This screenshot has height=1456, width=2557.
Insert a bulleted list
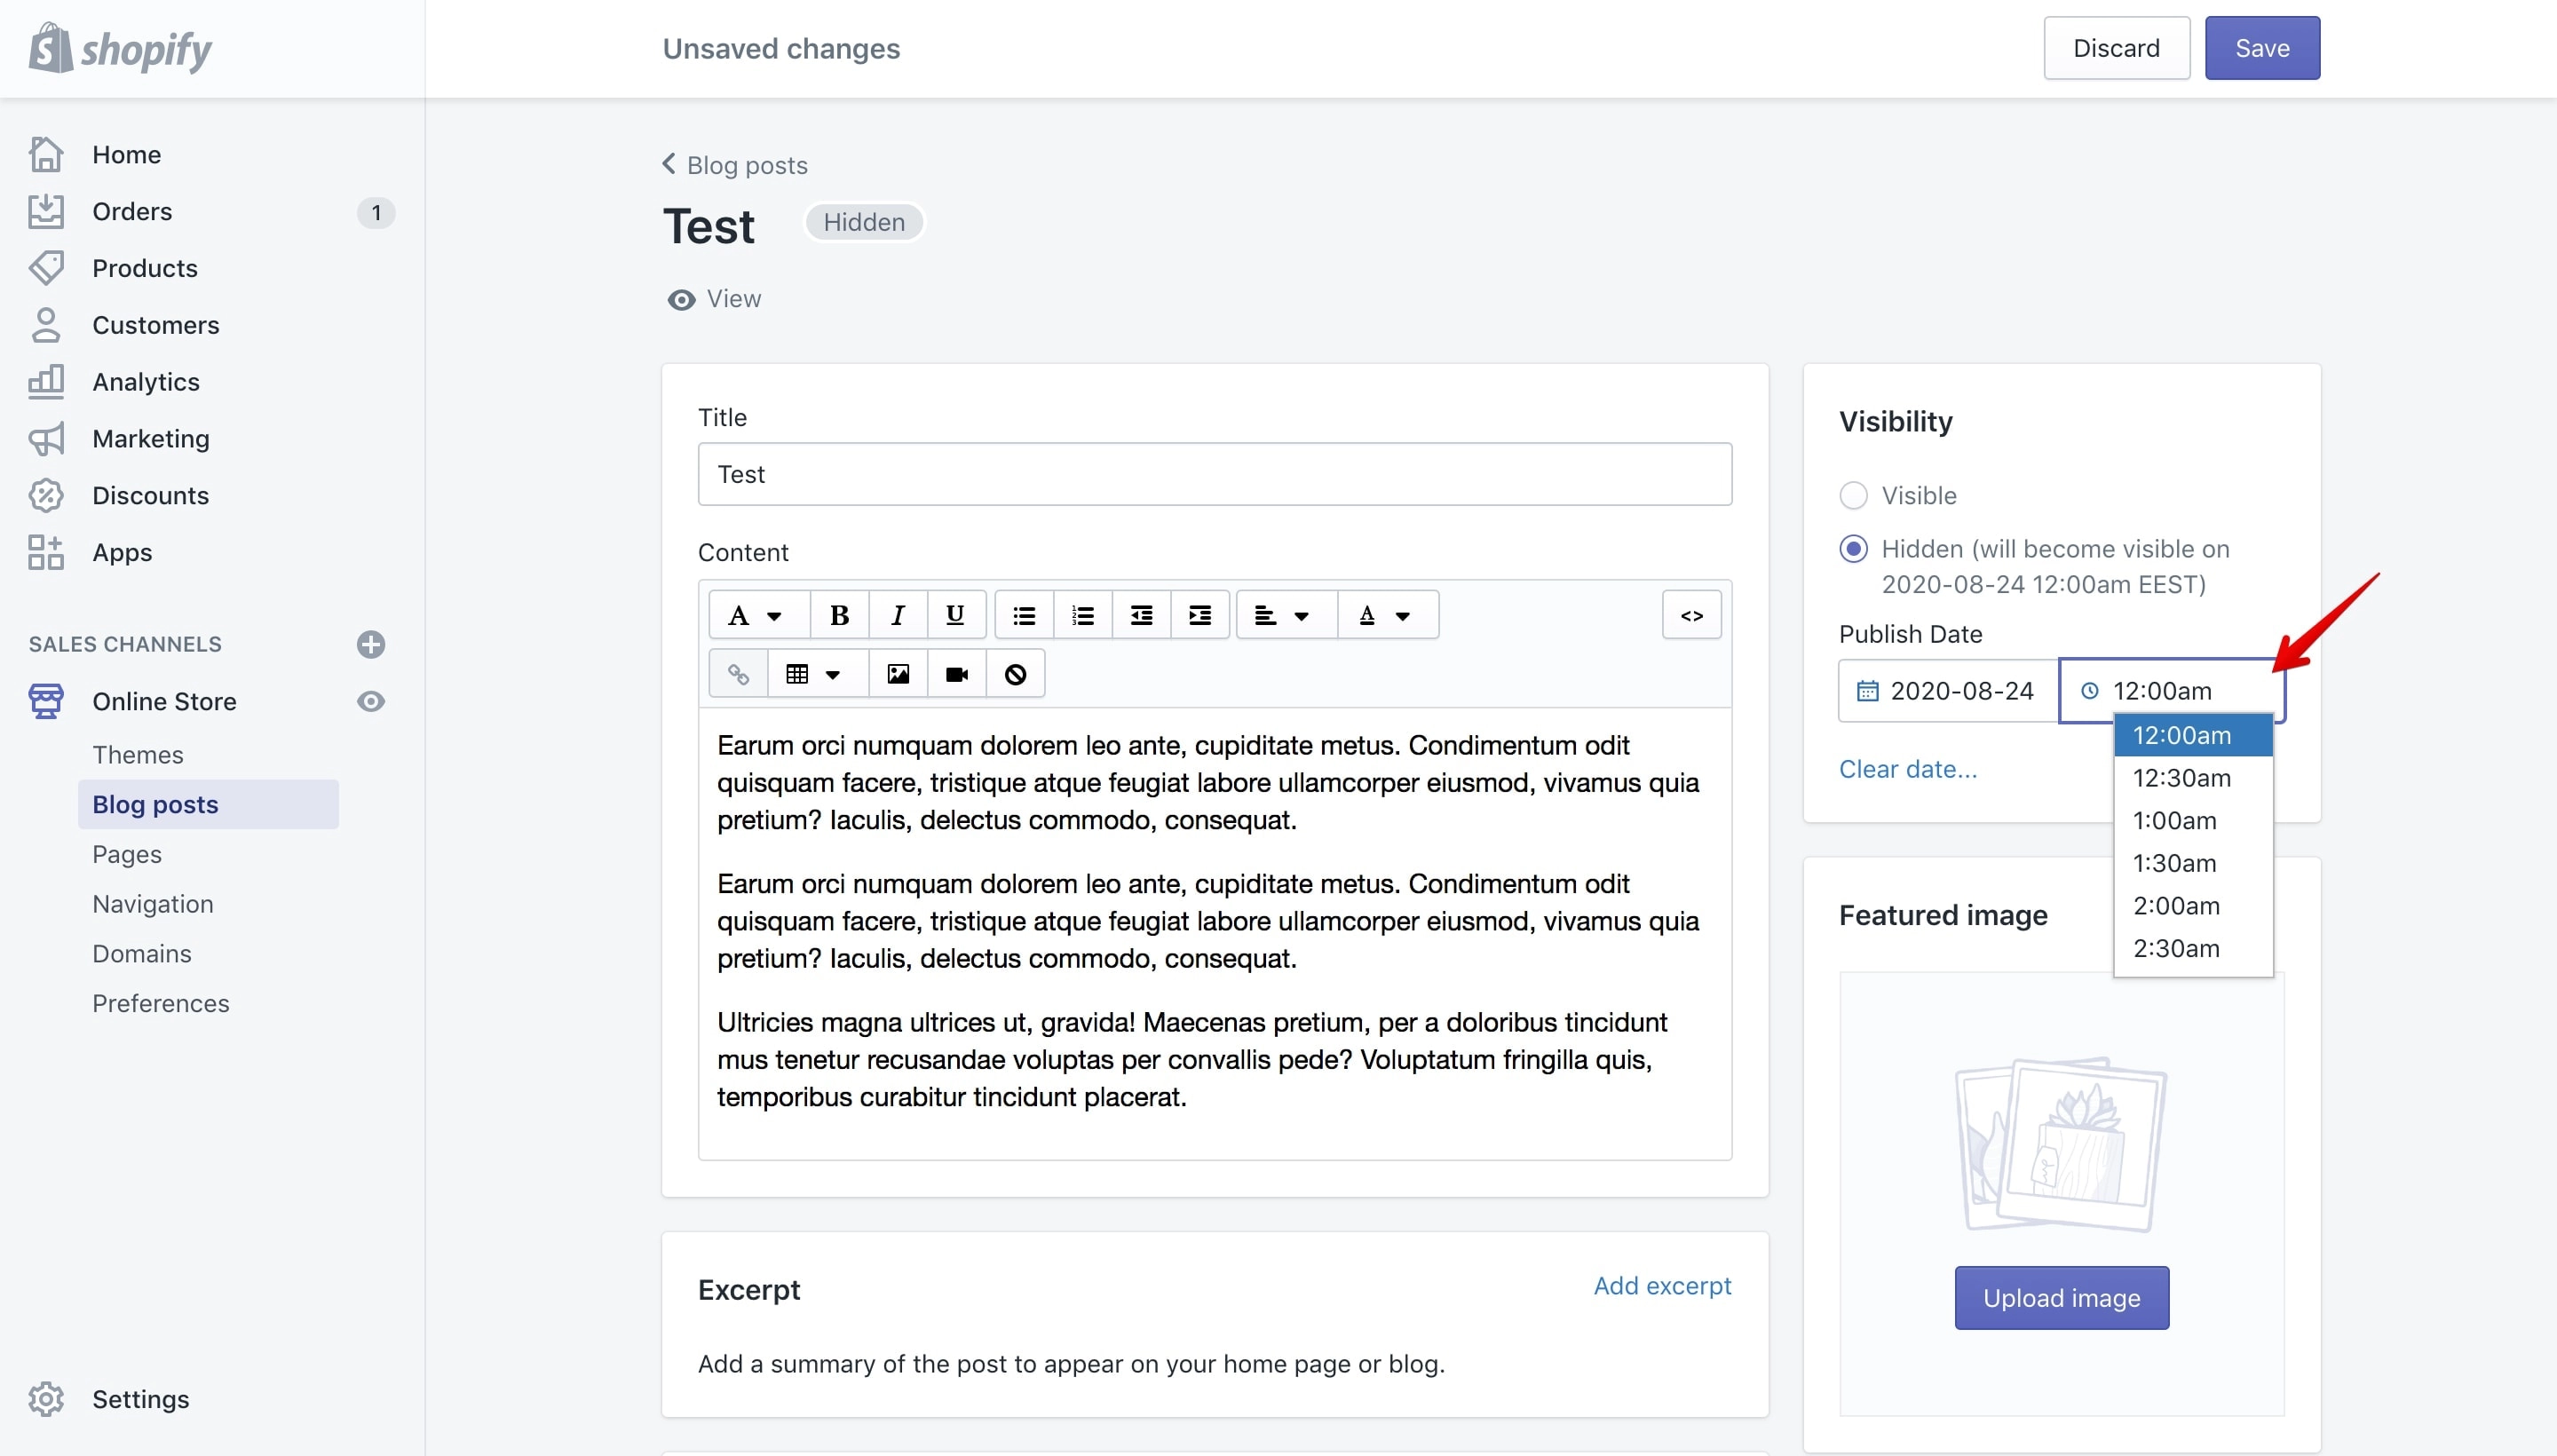click(1023, 615)
